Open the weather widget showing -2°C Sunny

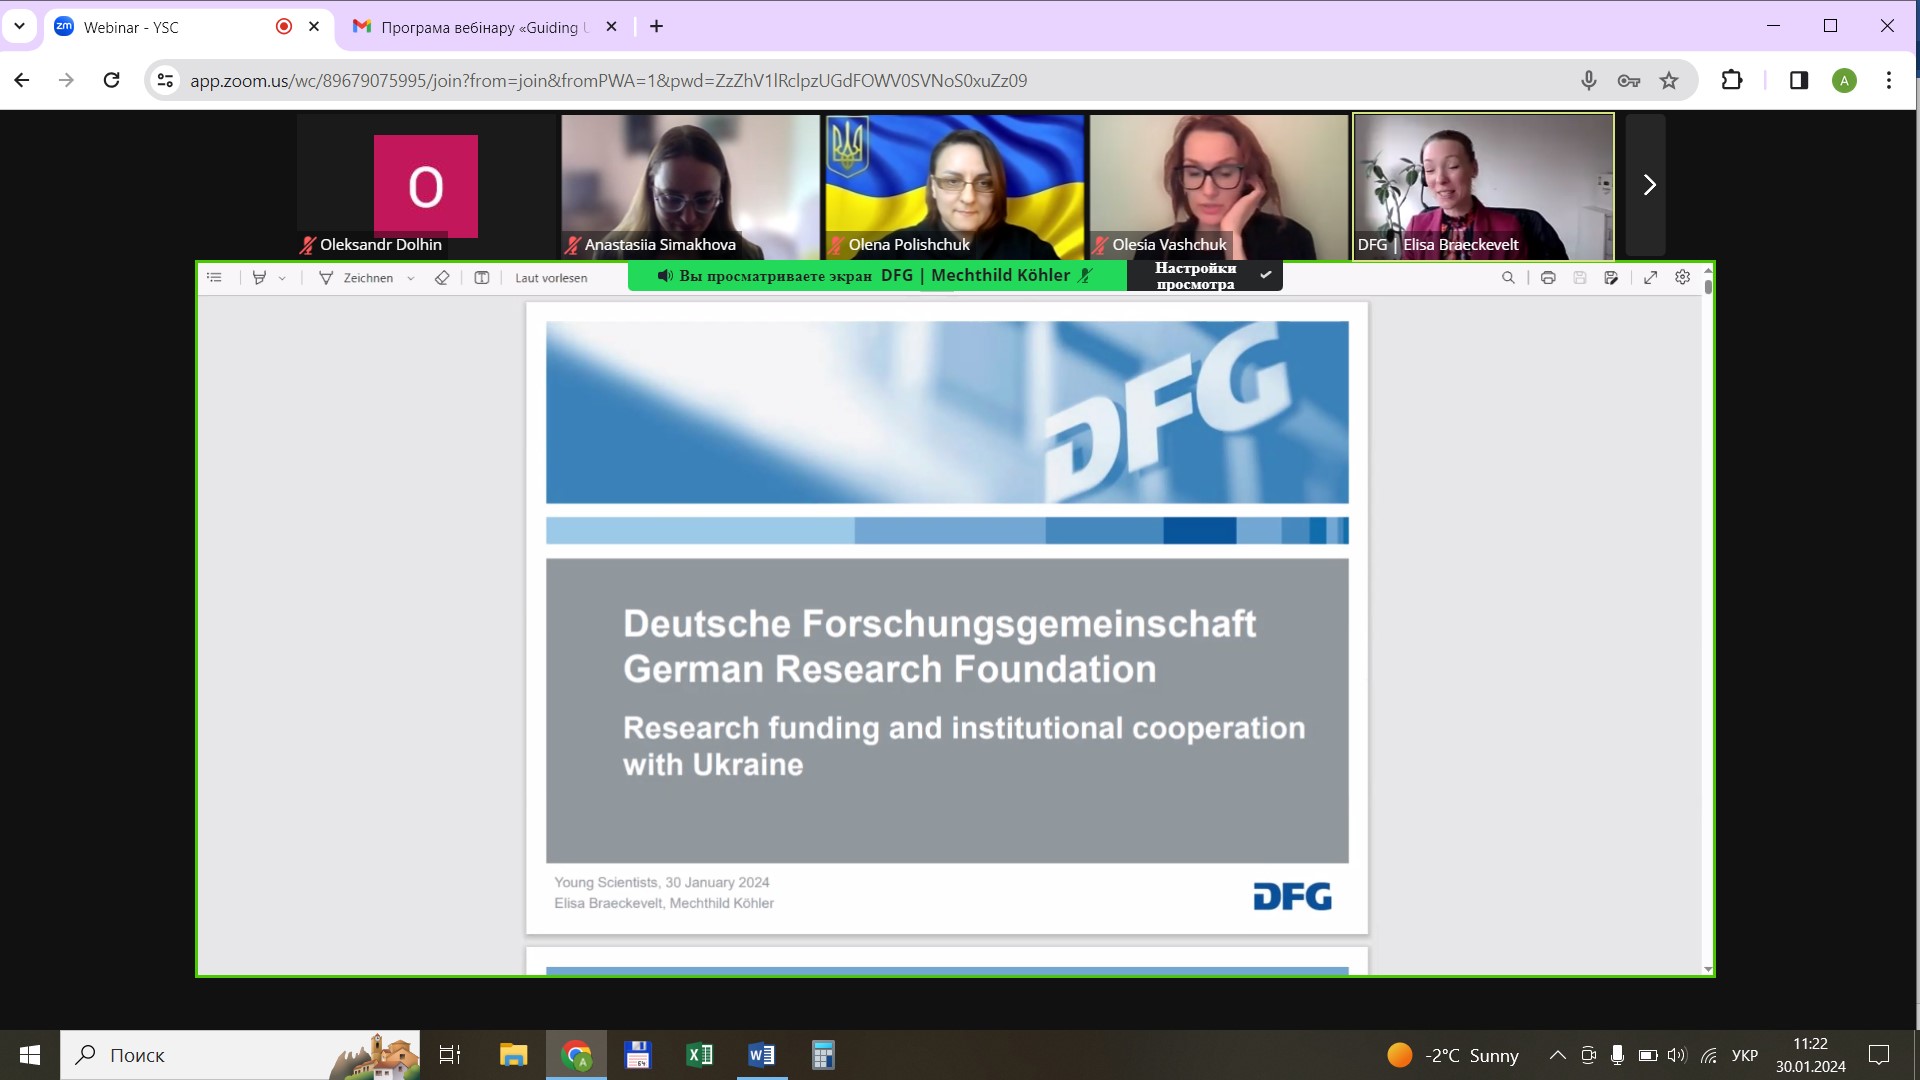[x=1453, y=1055]
